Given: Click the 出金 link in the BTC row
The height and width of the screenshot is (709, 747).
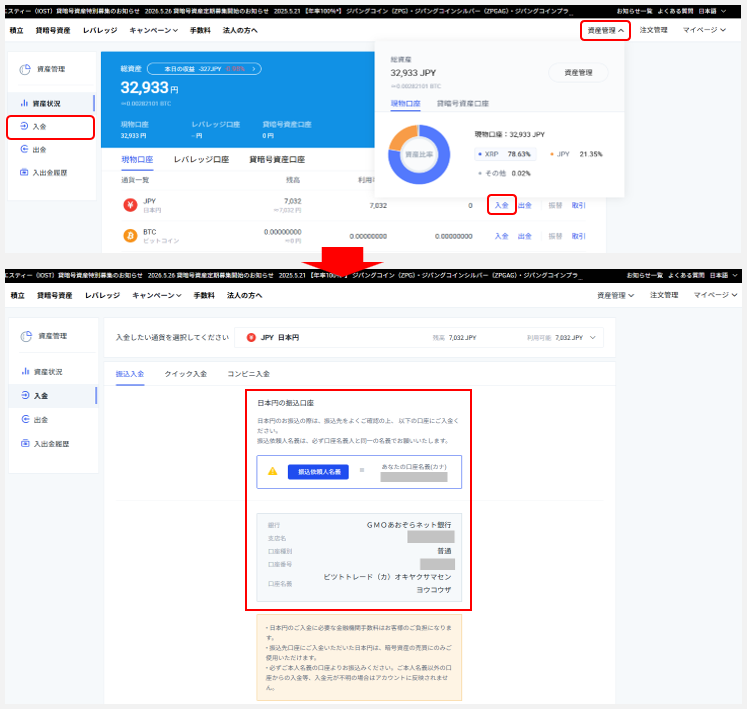Looking at the screenshot, I should tap(525, 236).
